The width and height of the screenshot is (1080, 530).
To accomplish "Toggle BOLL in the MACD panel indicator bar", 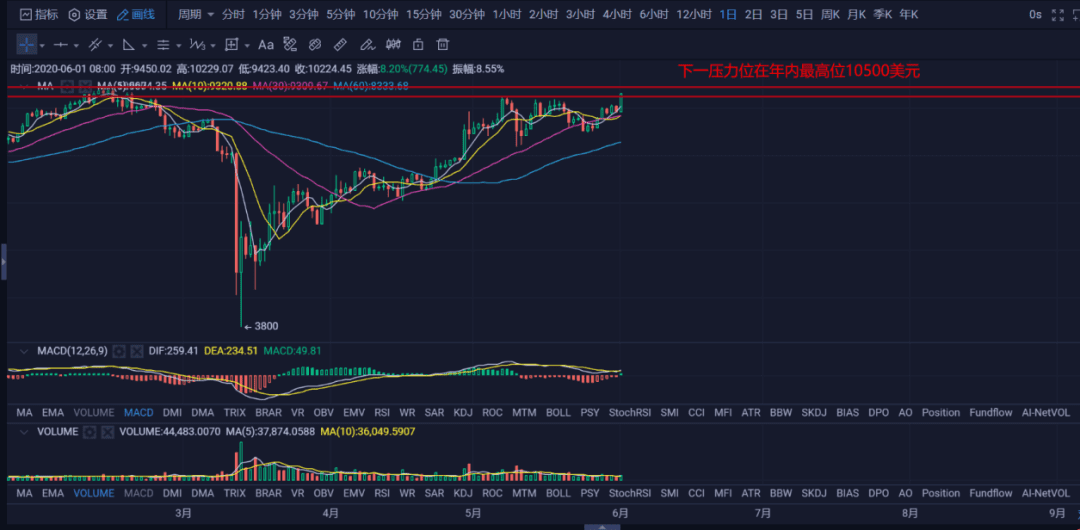I will coord(558,413).
